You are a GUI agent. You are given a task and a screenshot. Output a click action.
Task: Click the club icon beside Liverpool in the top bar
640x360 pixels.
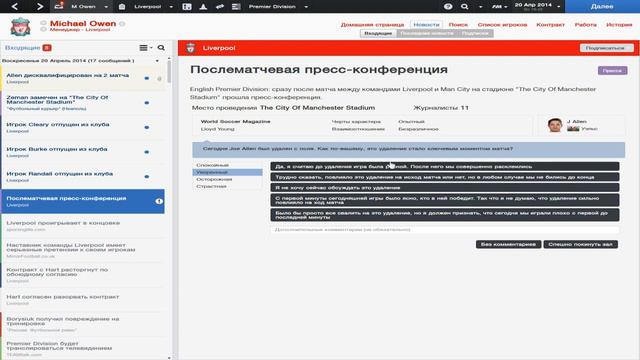coord(122,7)
